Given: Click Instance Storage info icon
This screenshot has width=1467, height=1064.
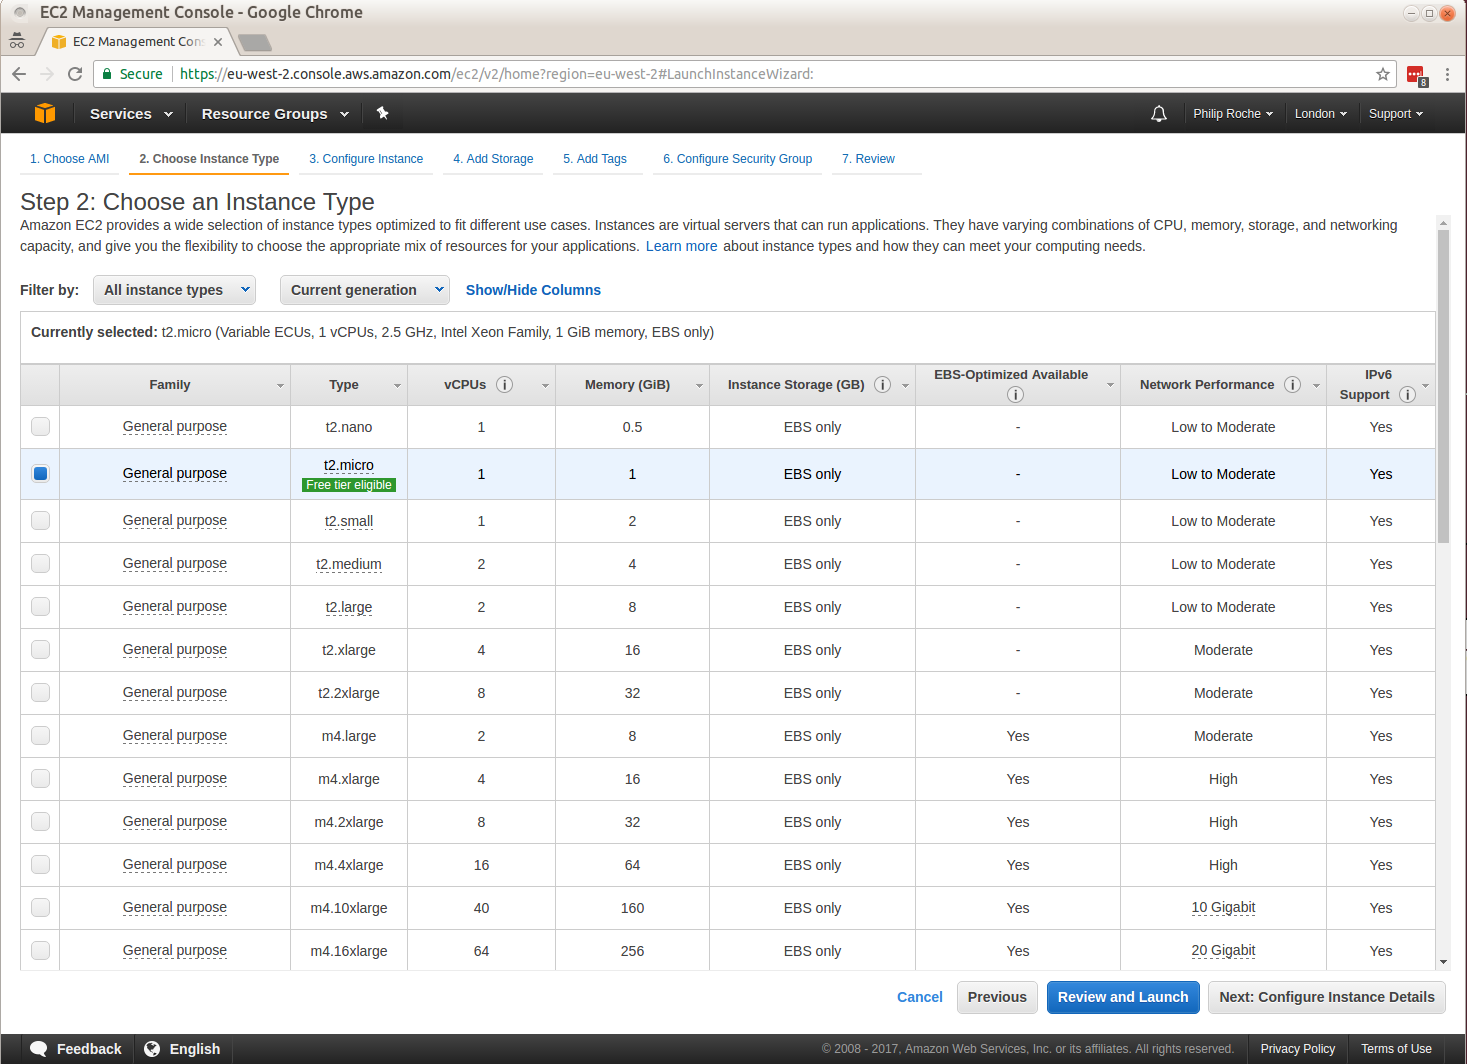Looking at the screenshot, I should pos(883,385).
